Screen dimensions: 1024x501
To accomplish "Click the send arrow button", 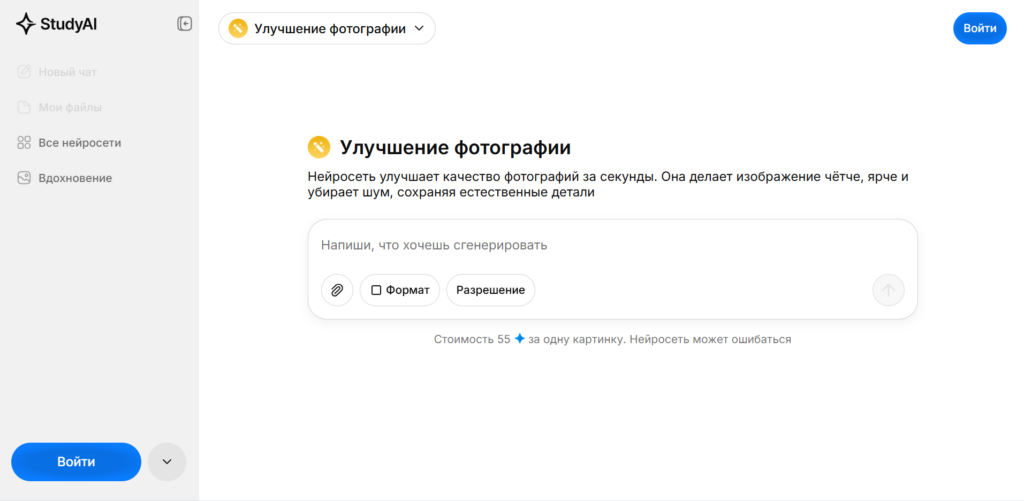I will click(888, 290).
